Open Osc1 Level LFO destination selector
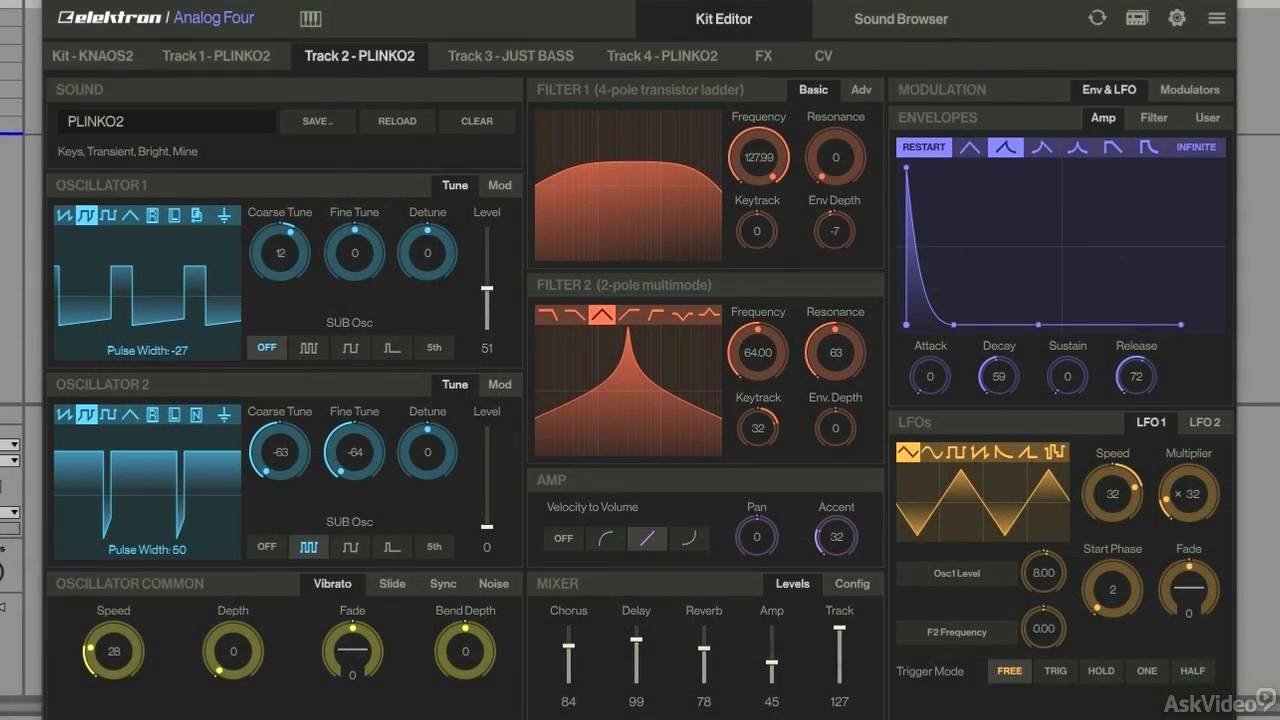Image resolution: width=1280 pixels, height=720 pixels. 957,573
